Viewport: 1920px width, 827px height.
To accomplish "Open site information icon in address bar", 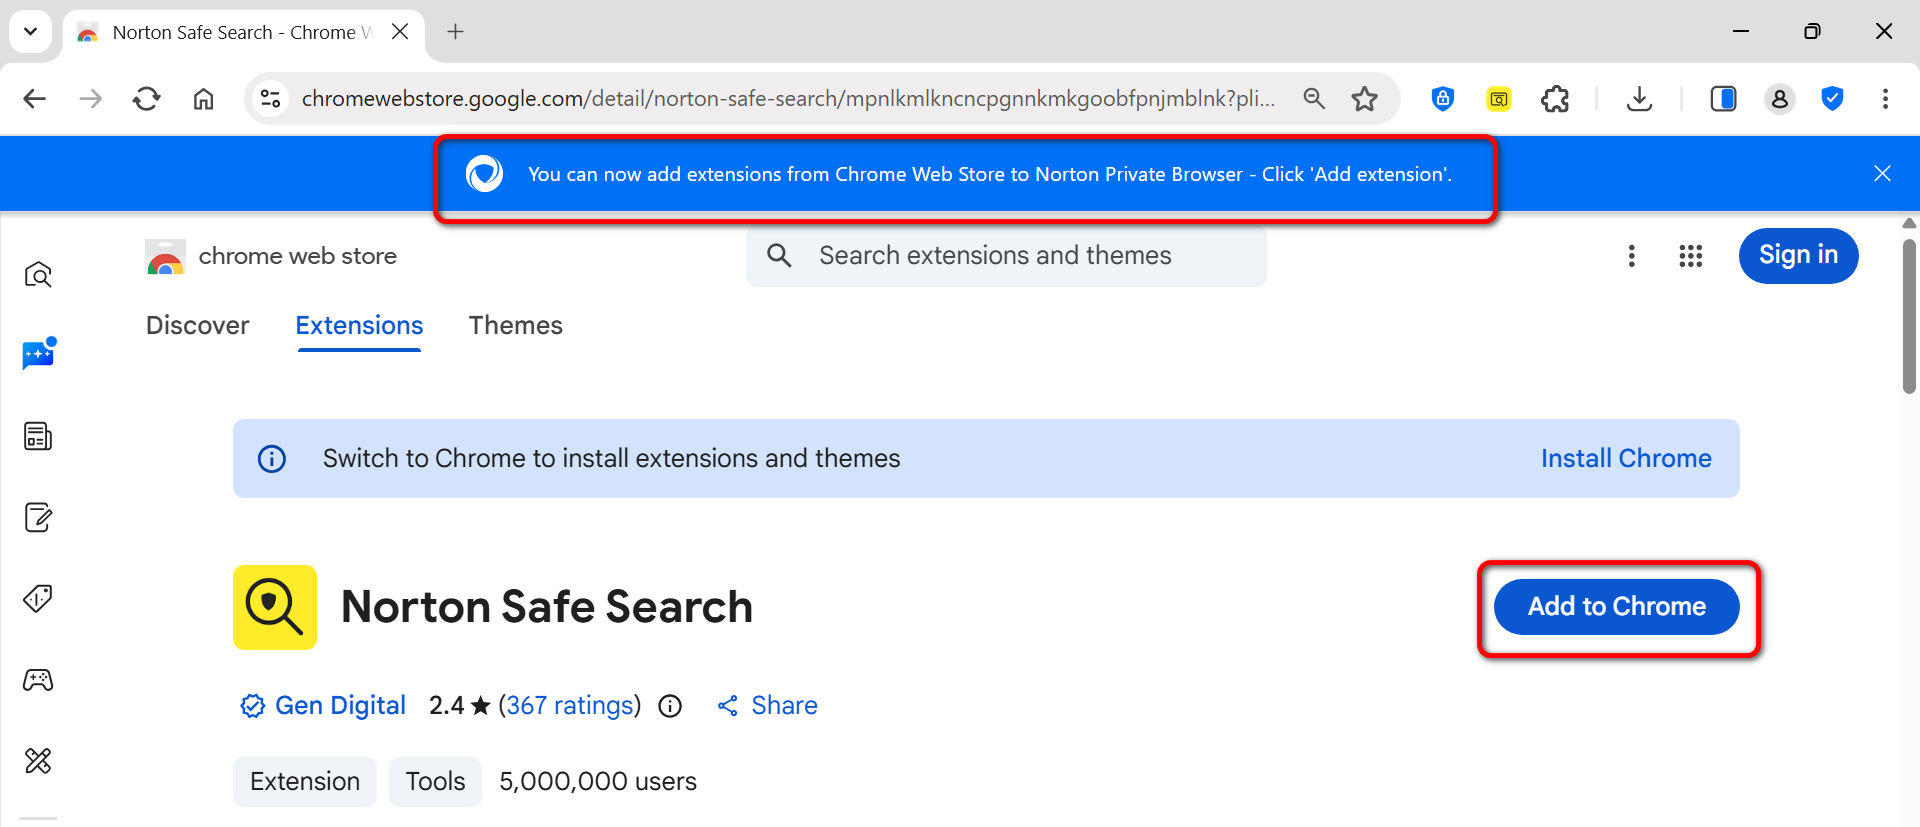I will tap(270, 99).
